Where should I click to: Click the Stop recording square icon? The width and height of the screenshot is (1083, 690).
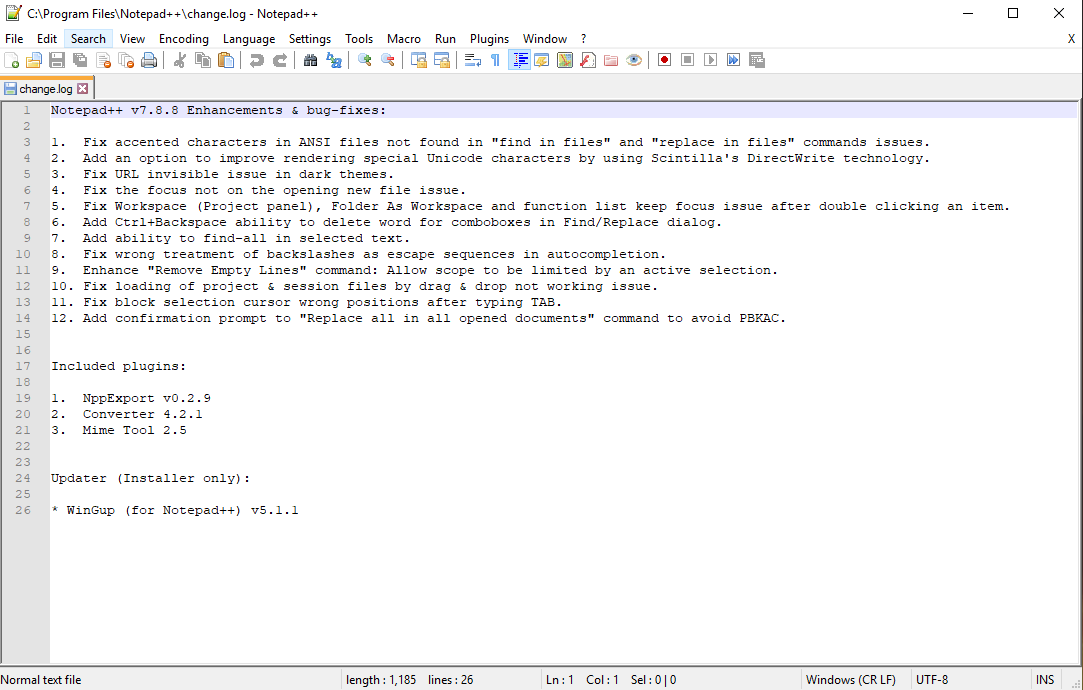click(687, 60)
